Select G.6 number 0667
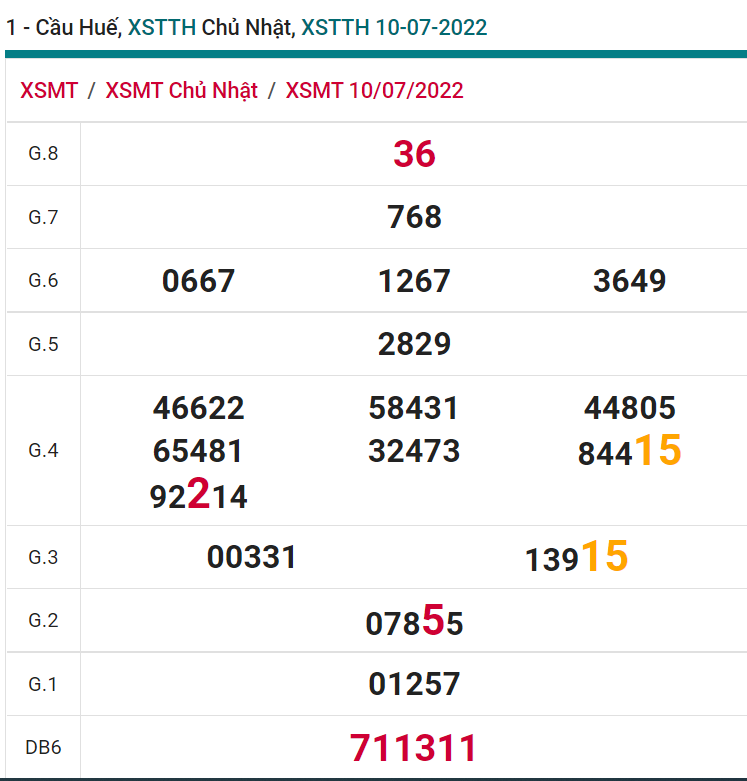Image resolution: width=747 pixels, height=781 pixels. [198, 281]
